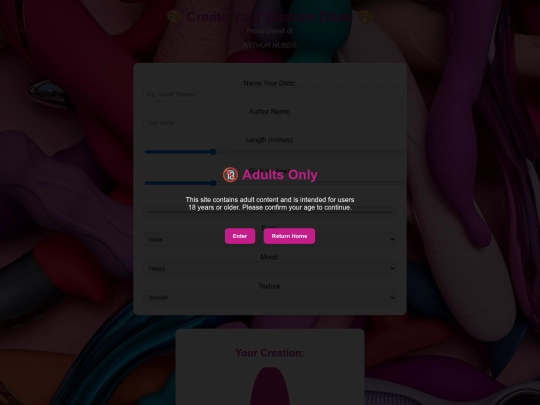The width and height of the screenshot is (540, 405).
Task: Click the palette emoji left of the title
Action: pyautogui.click(x=174, y=17)
